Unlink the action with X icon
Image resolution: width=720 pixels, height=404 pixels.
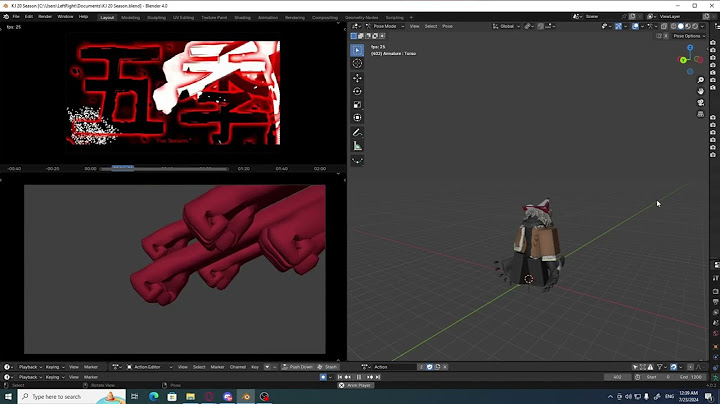[x=445, y=367]
